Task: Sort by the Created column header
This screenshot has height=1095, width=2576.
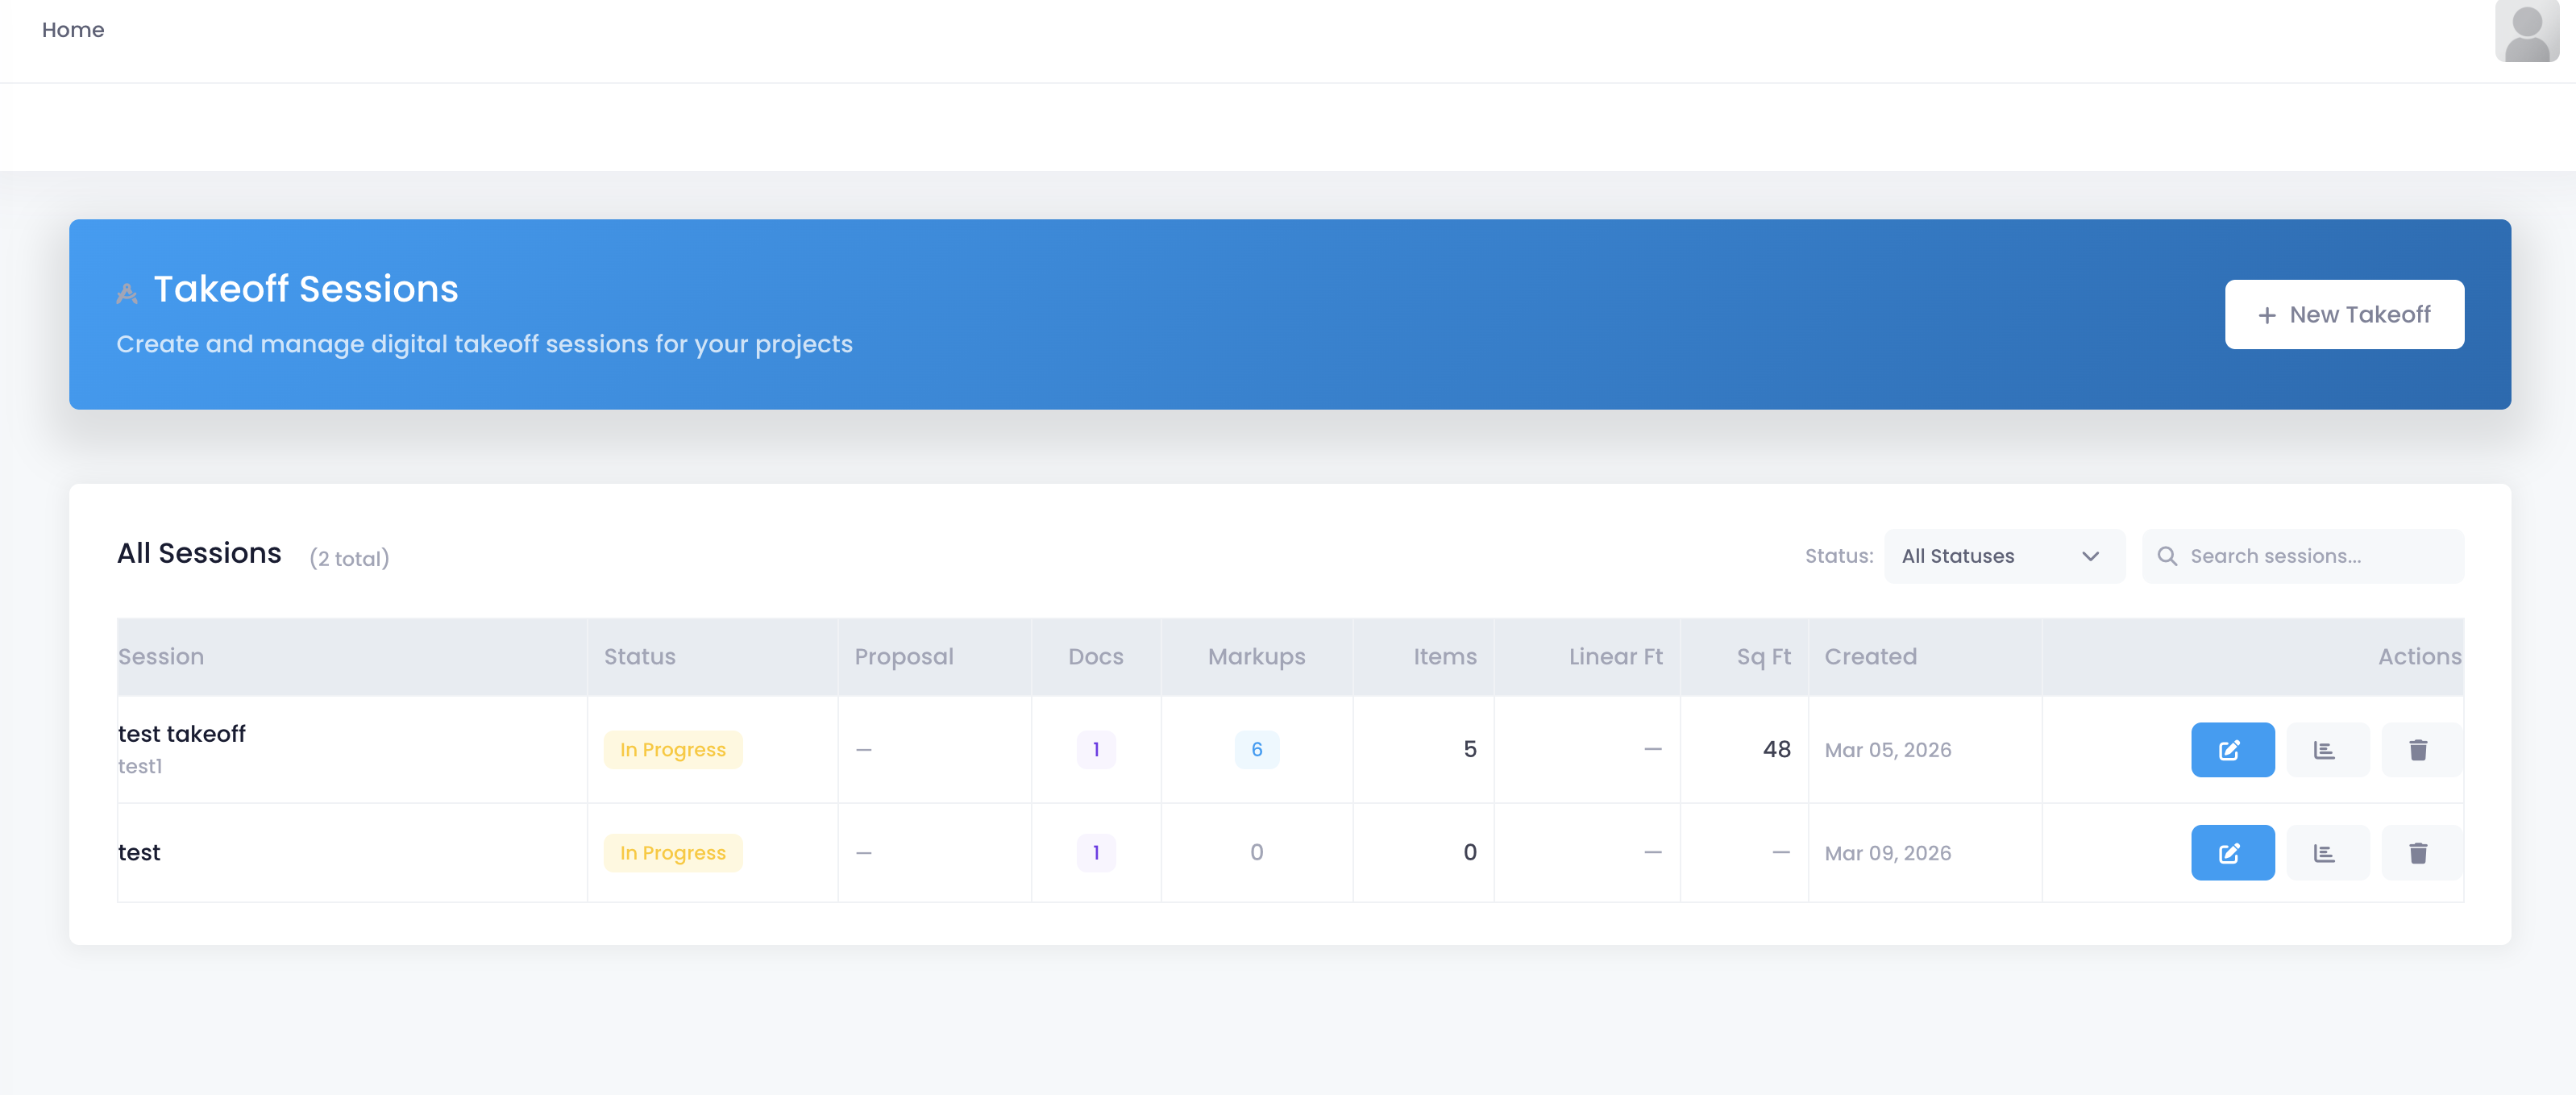Action: pos(1870,657)
